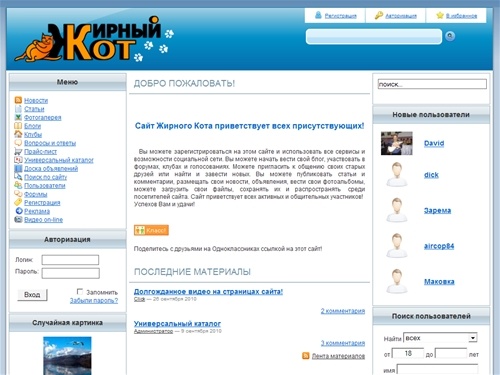Screen dimensions: 500x375
Task: Click the shopping cart icon beside Прайс-лист
Action: [x=18, y=151]
